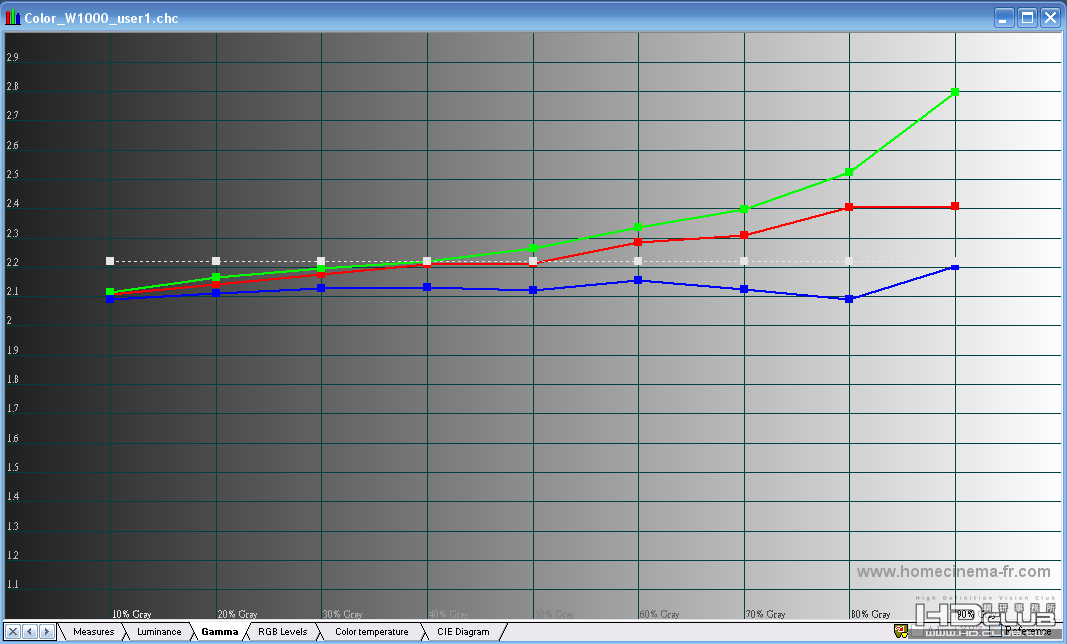This screenshot has width=1067, height=644.
Task: Click blue data point at 60% Gray
Action: tap(638, 280)
